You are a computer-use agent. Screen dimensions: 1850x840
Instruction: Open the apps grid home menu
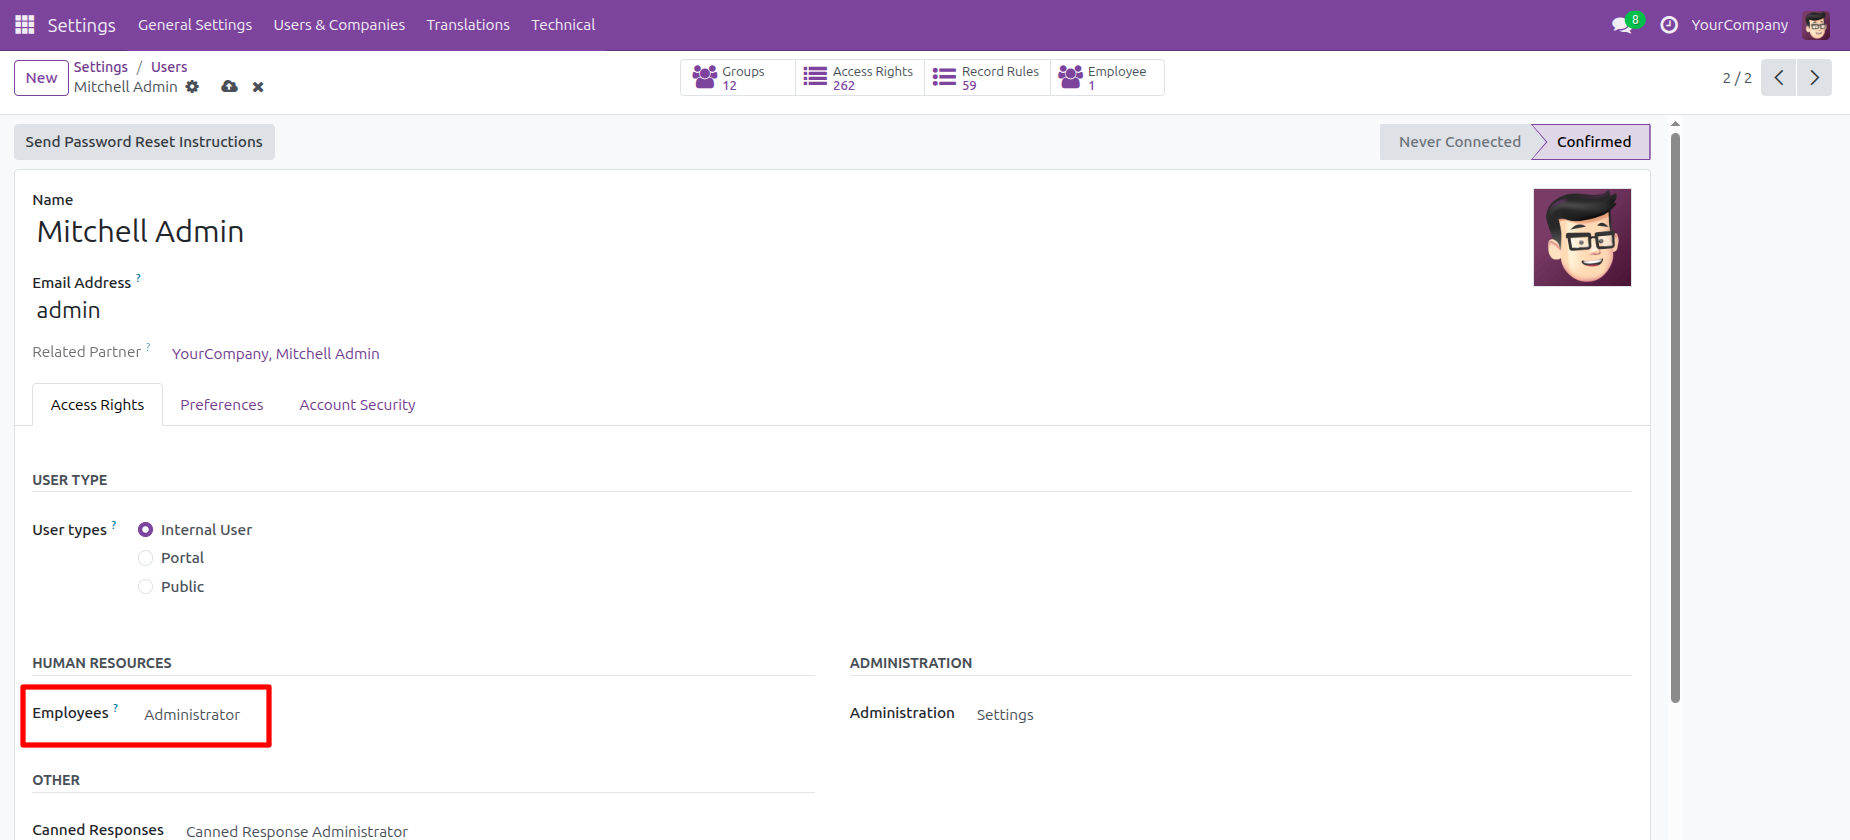point(25,25)
